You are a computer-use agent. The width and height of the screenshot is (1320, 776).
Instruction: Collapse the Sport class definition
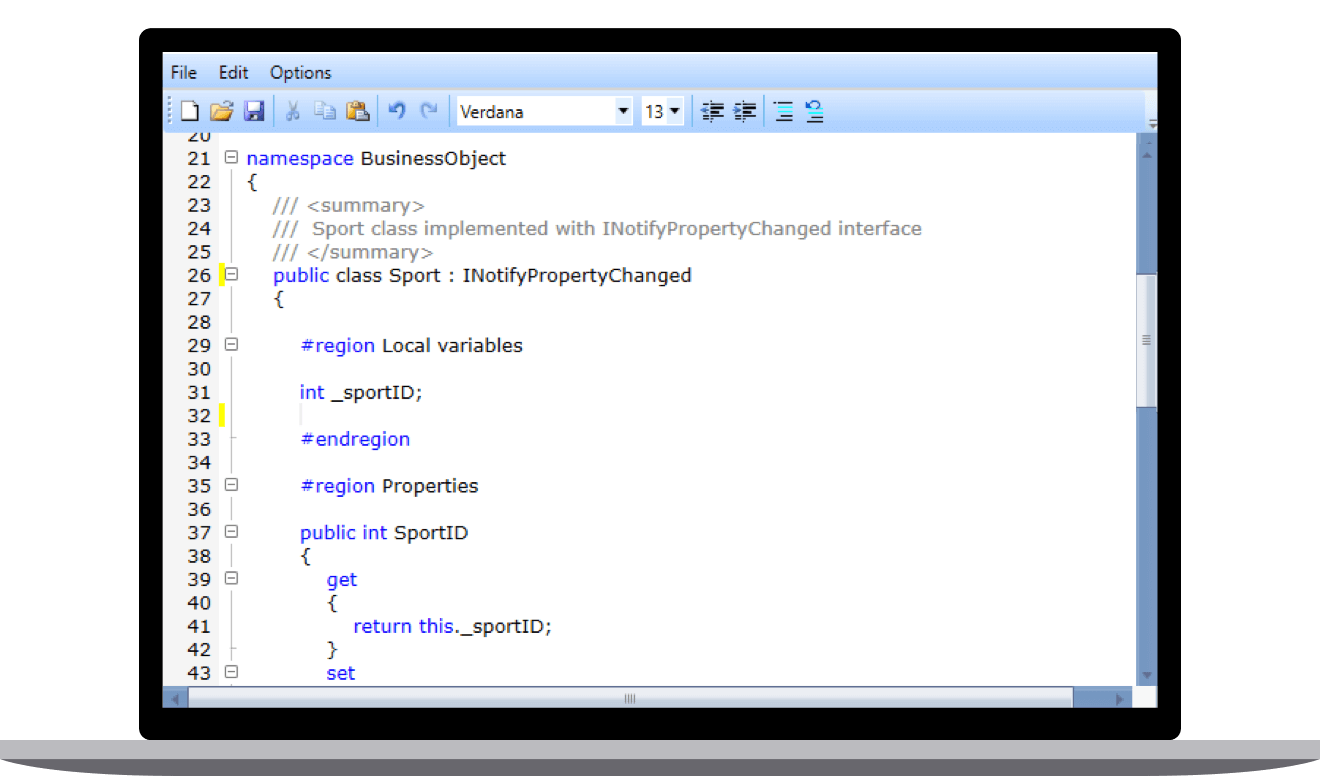(230, 275)
